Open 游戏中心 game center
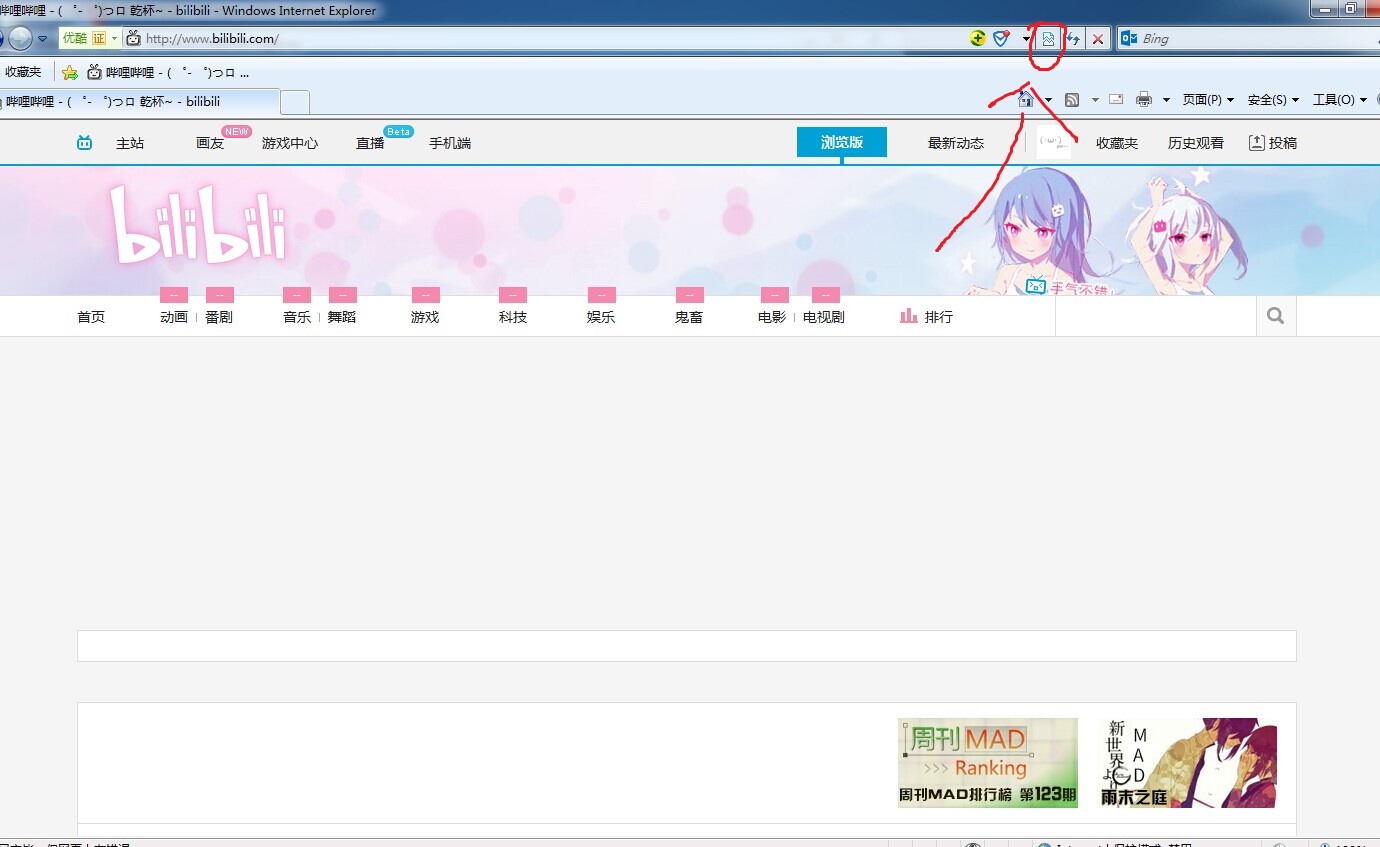Image resolution: width=1380 pixels, height=847 pixels. [290, 143]
